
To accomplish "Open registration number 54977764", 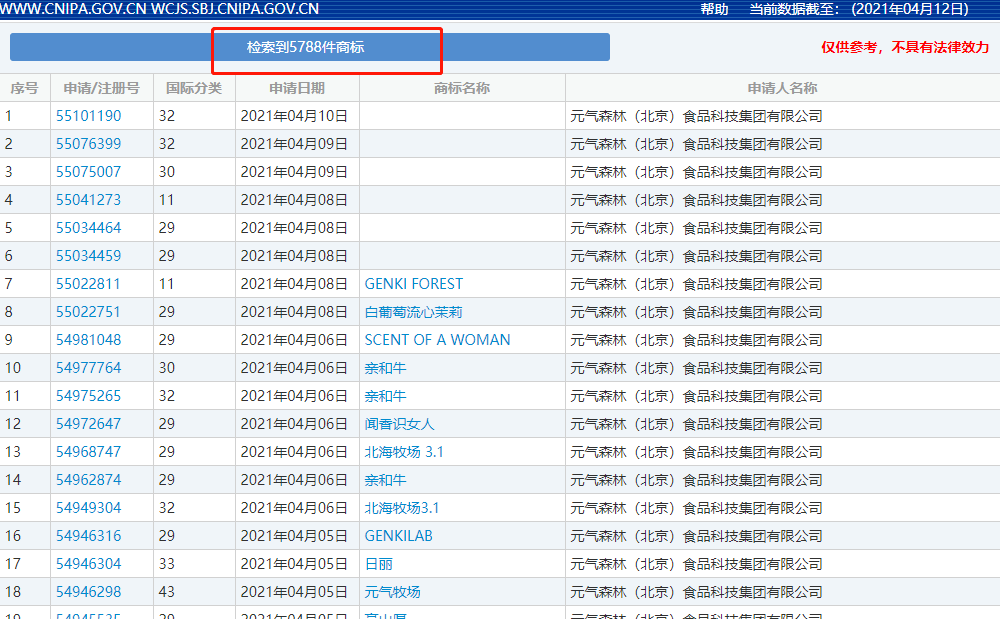I will click(88, 368).
